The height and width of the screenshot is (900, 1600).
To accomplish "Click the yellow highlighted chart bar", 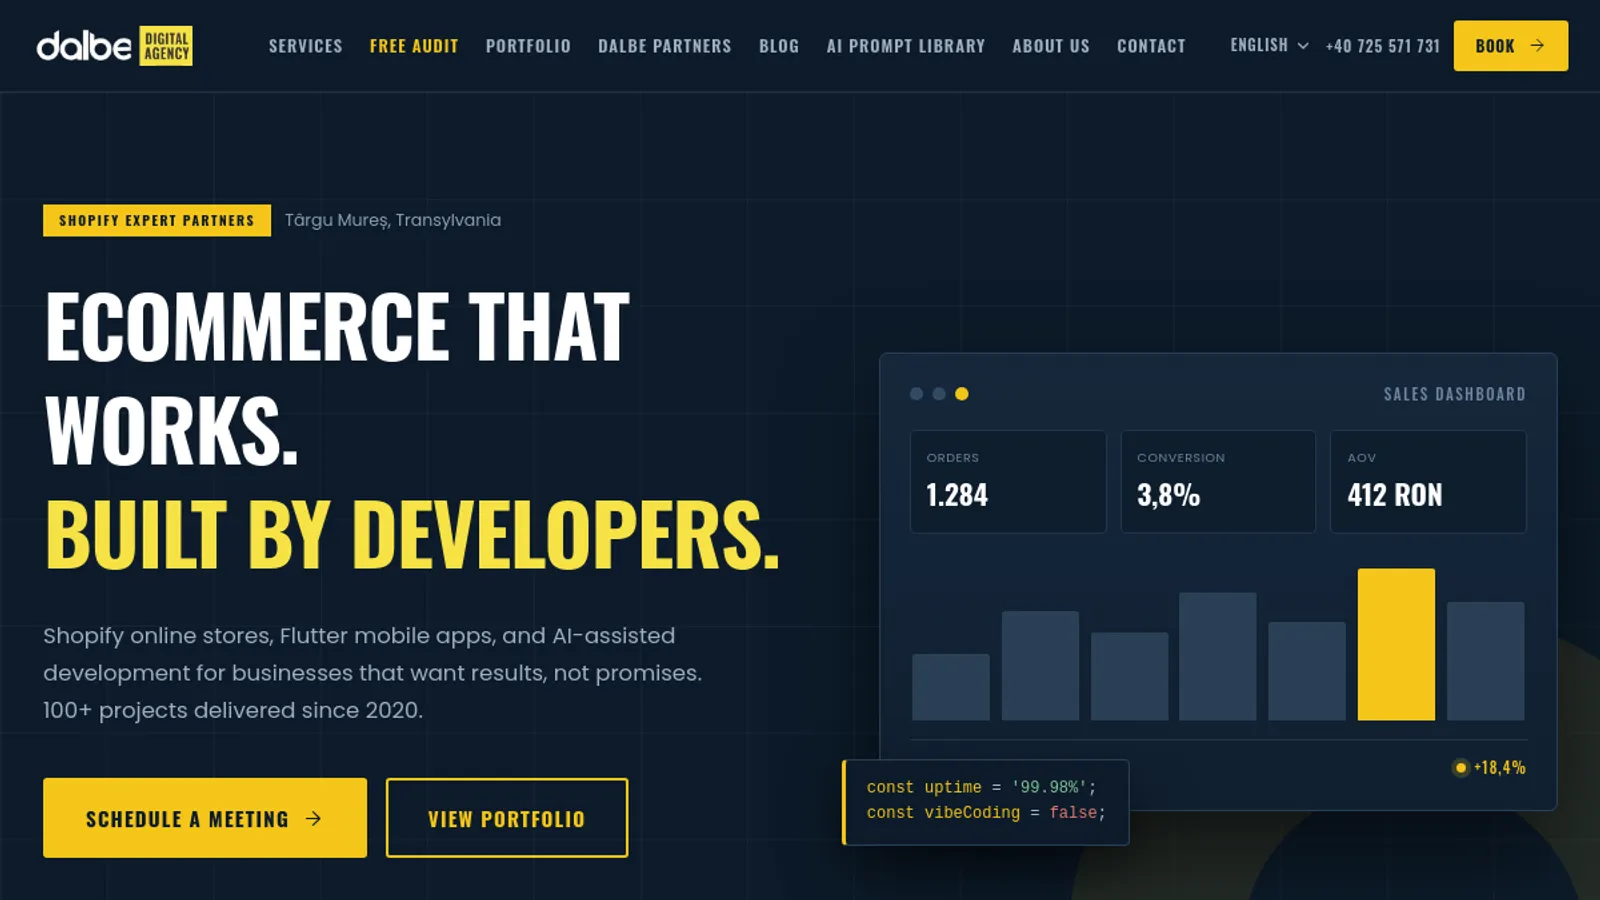I will [x=1396, y=644].
